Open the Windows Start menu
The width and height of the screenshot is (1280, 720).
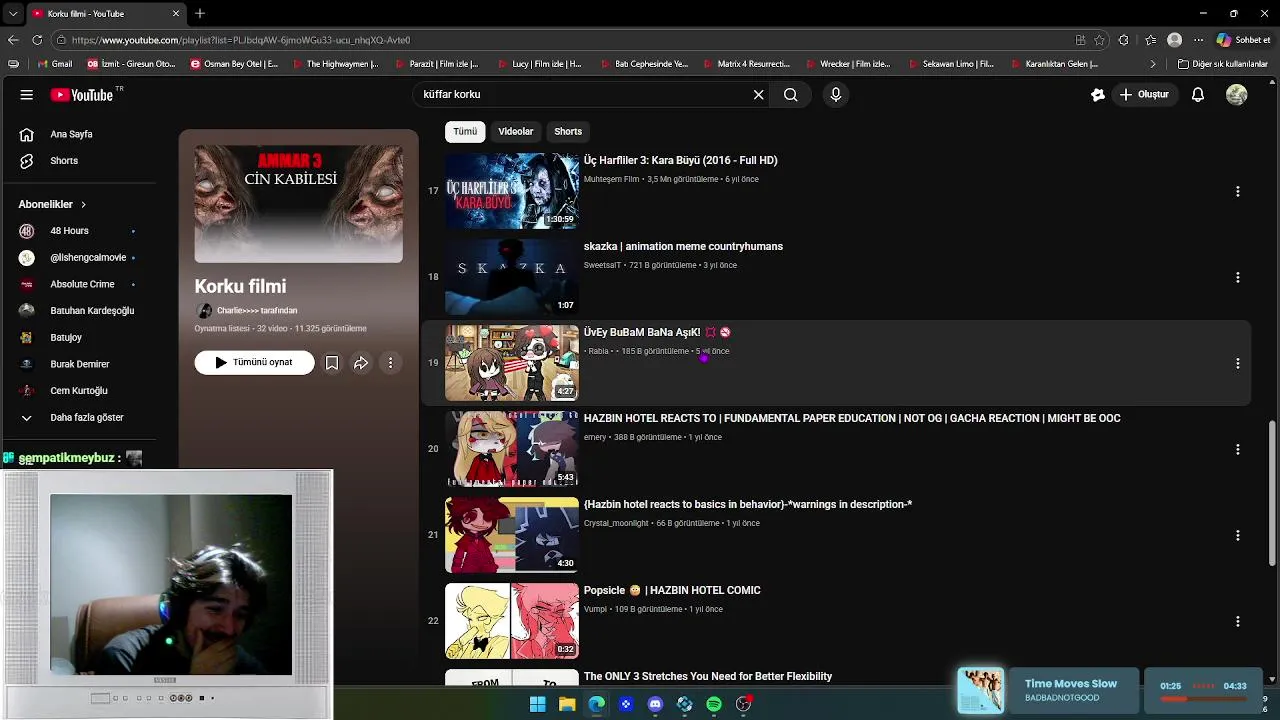(538, 704)
